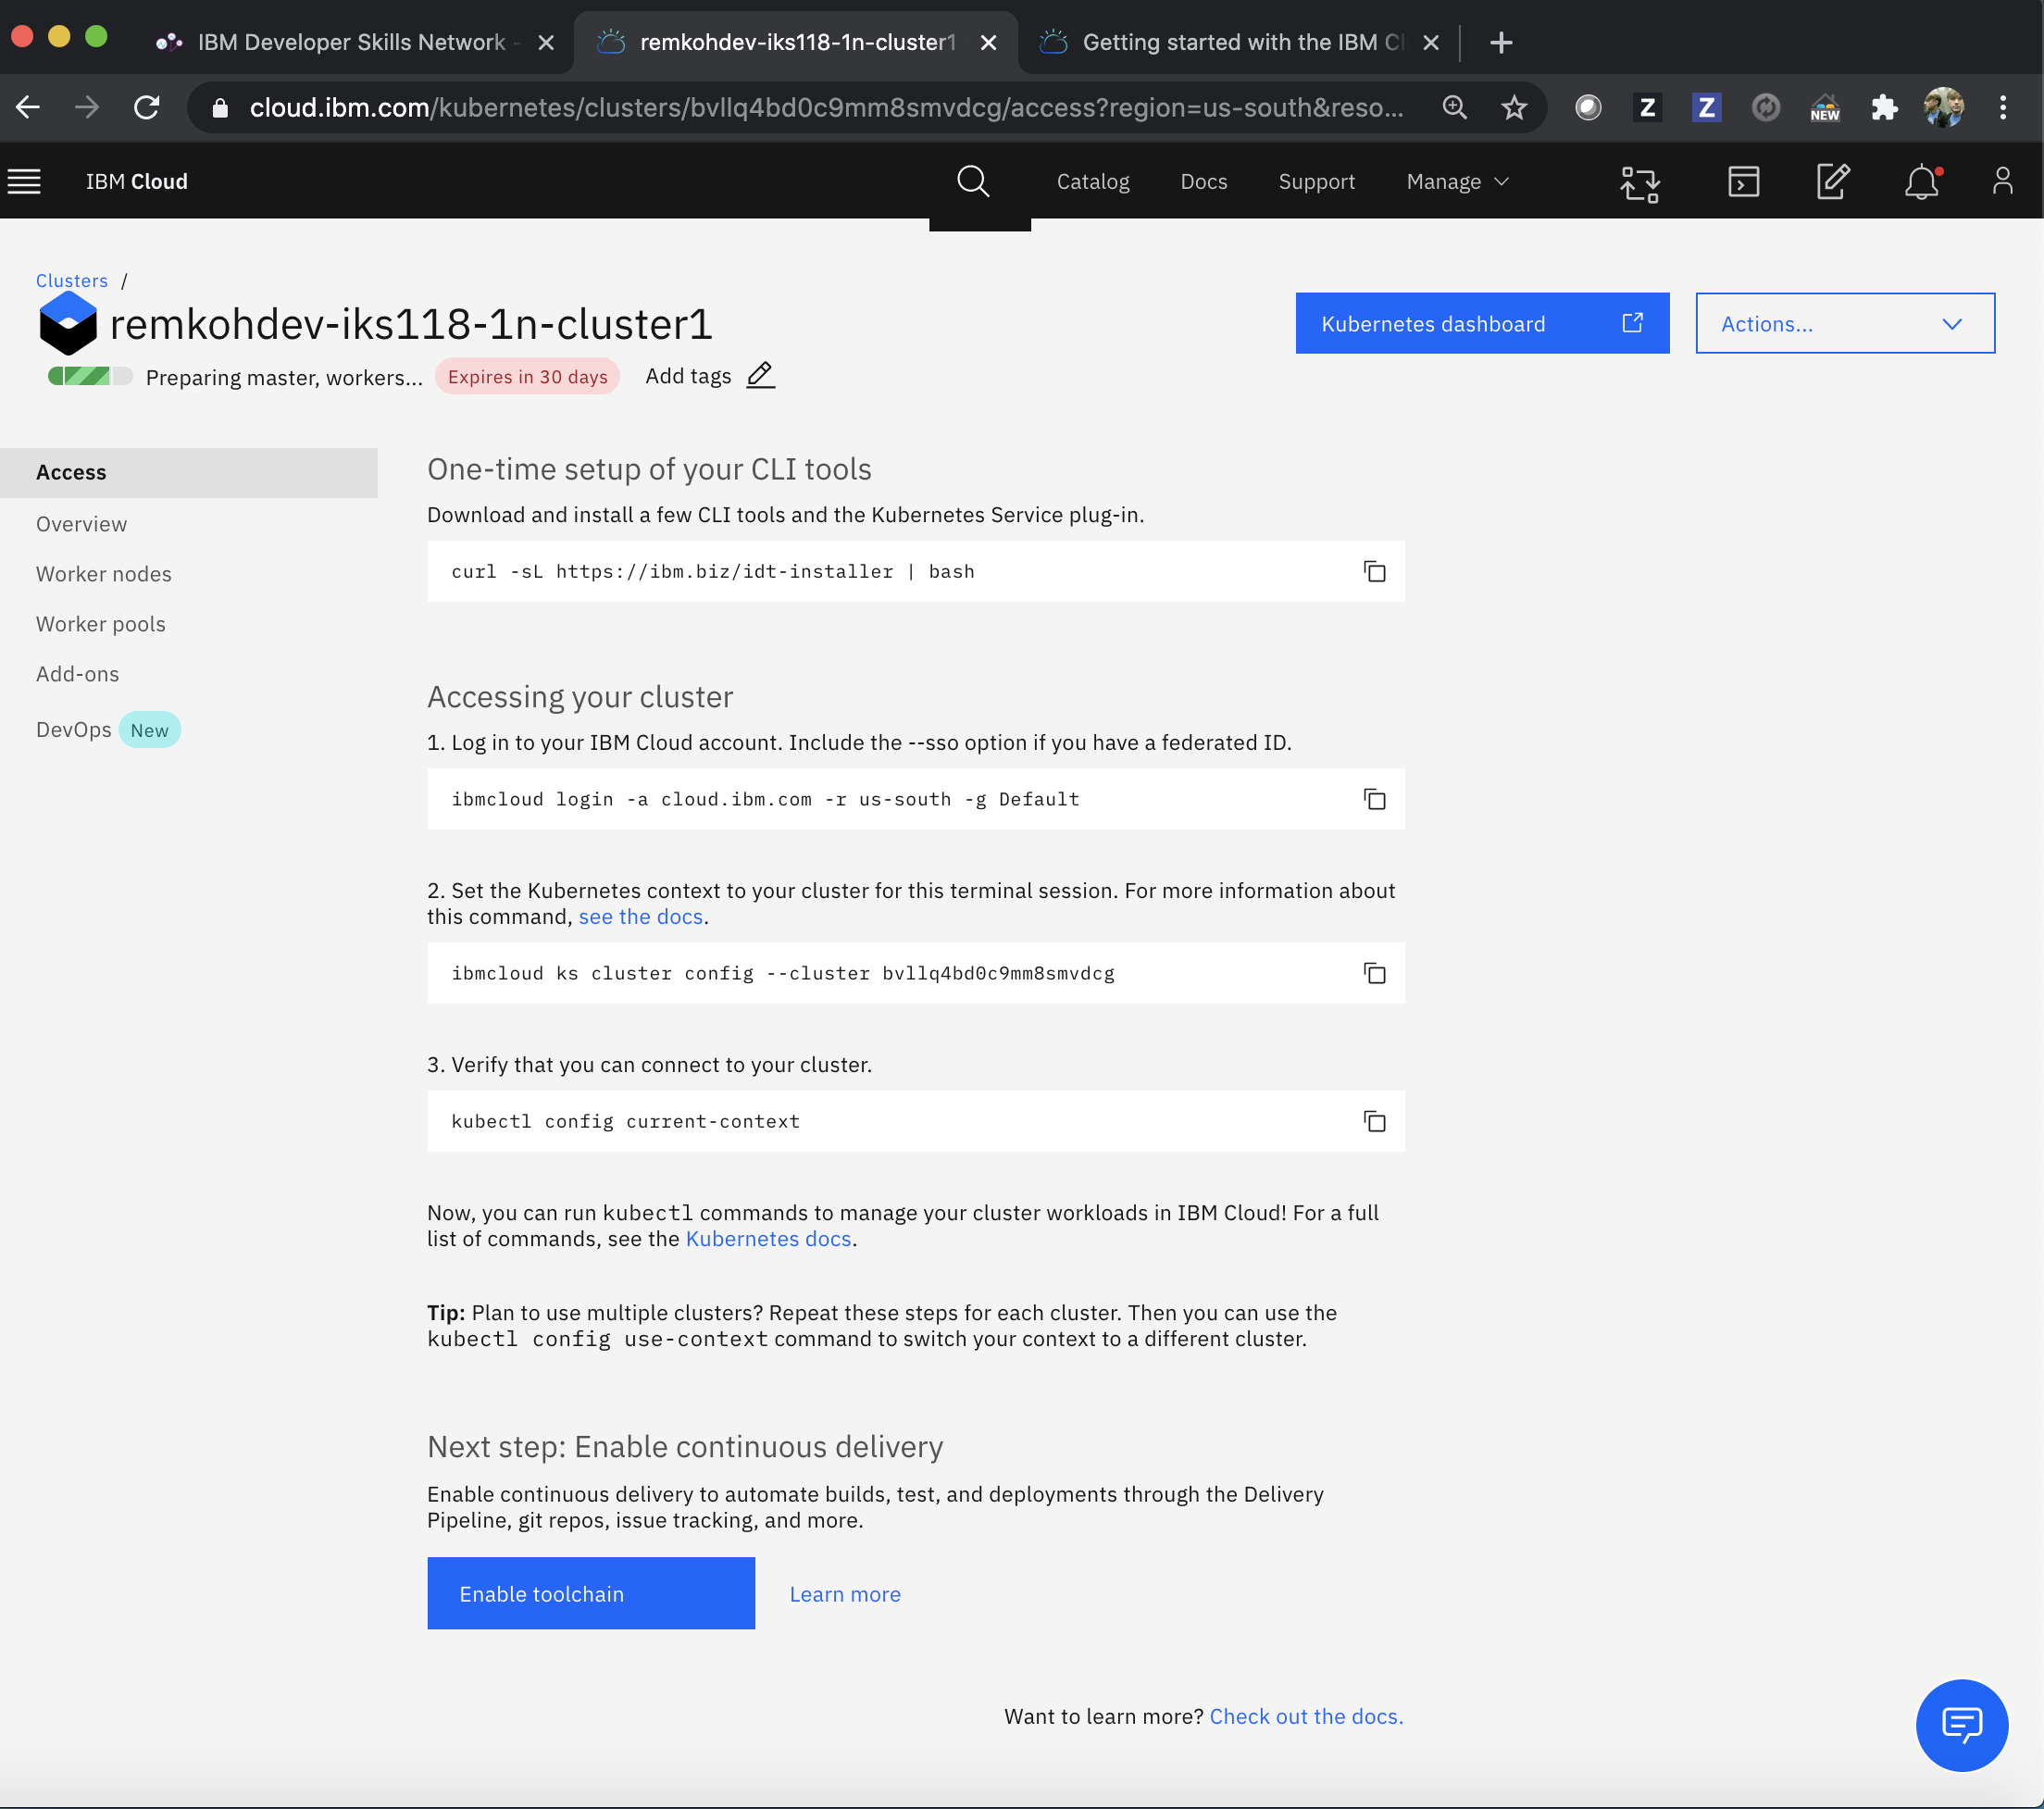2044x1809 pixels.
Task: Select the DevOps sidebar item
Action: [74, 730]
